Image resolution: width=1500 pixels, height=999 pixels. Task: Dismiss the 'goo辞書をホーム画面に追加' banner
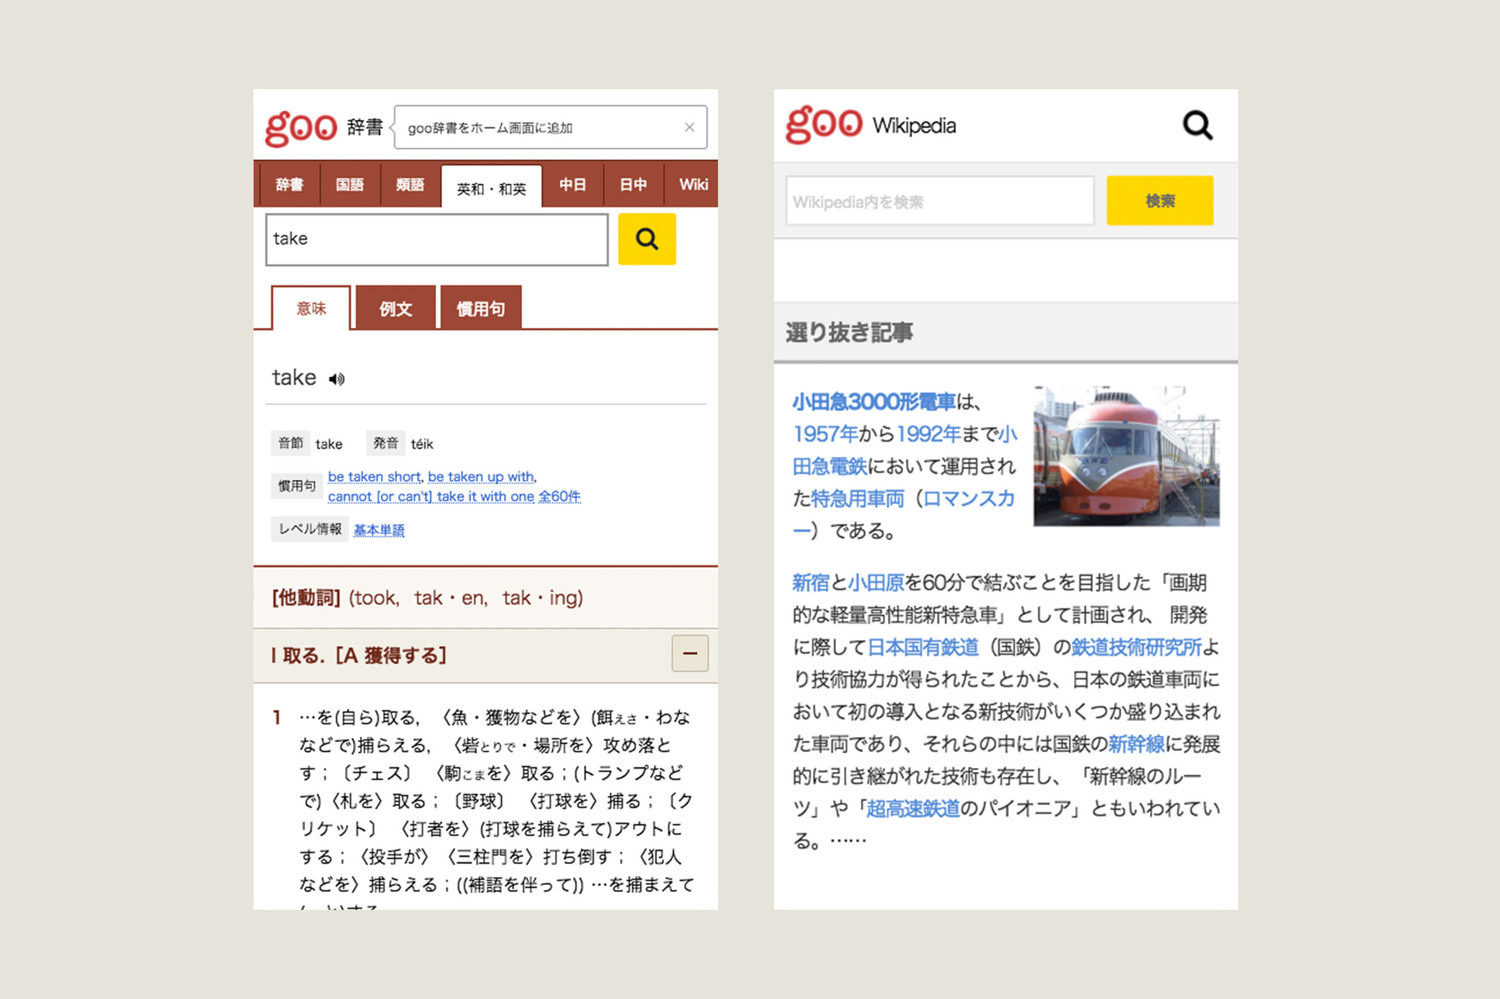point(689,127)
